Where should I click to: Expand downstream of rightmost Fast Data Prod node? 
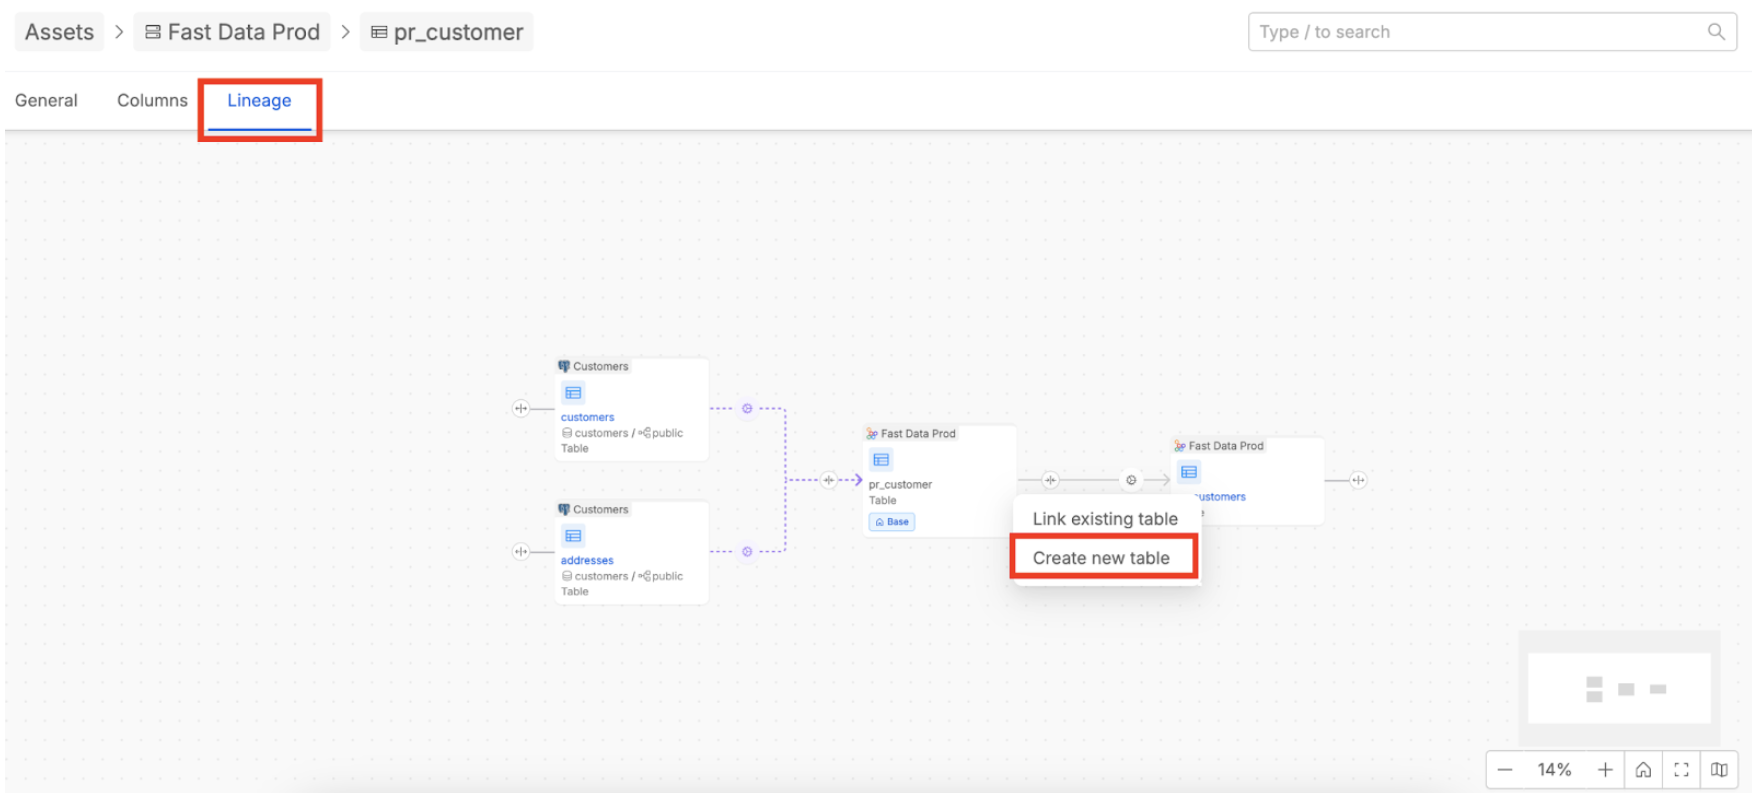click(x=1358, y=480)
